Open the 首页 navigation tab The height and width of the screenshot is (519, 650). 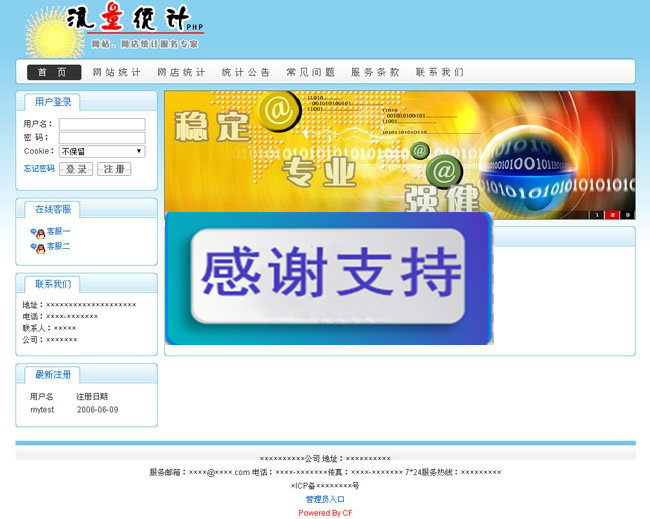pyautogui.click(x=54, y=72)
